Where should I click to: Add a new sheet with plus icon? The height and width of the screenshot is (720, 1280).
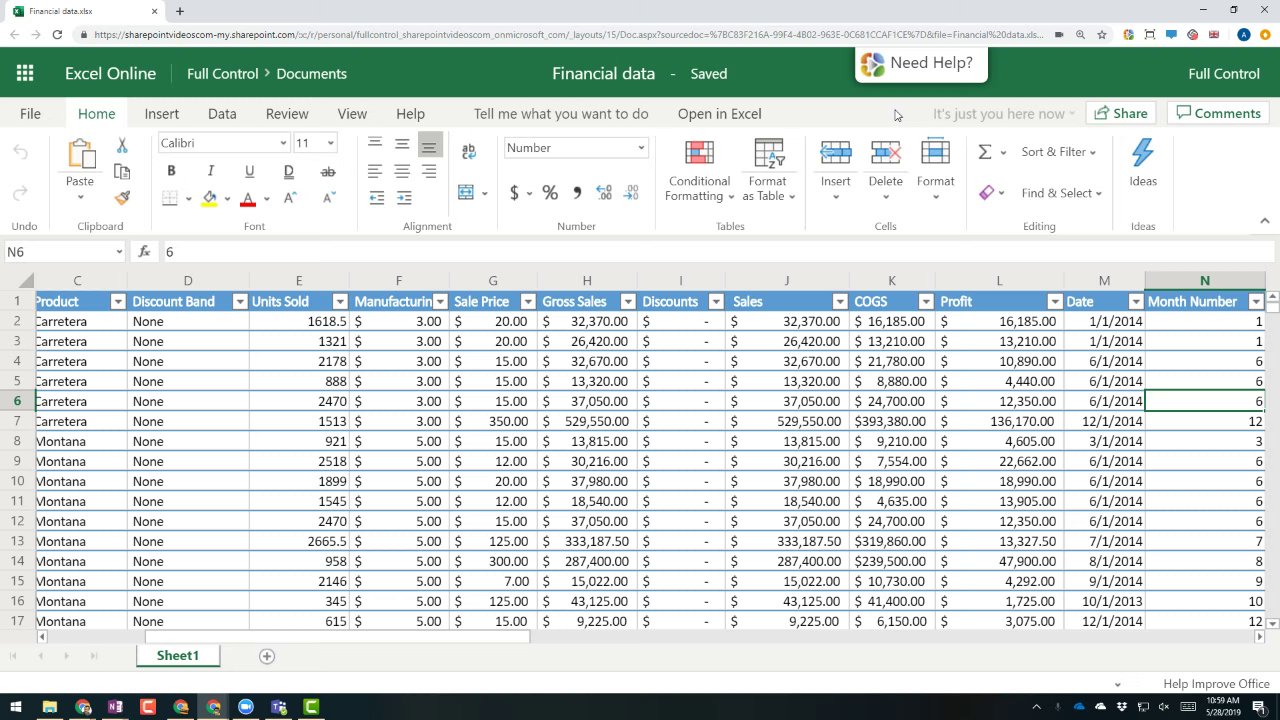click(267, 656)
